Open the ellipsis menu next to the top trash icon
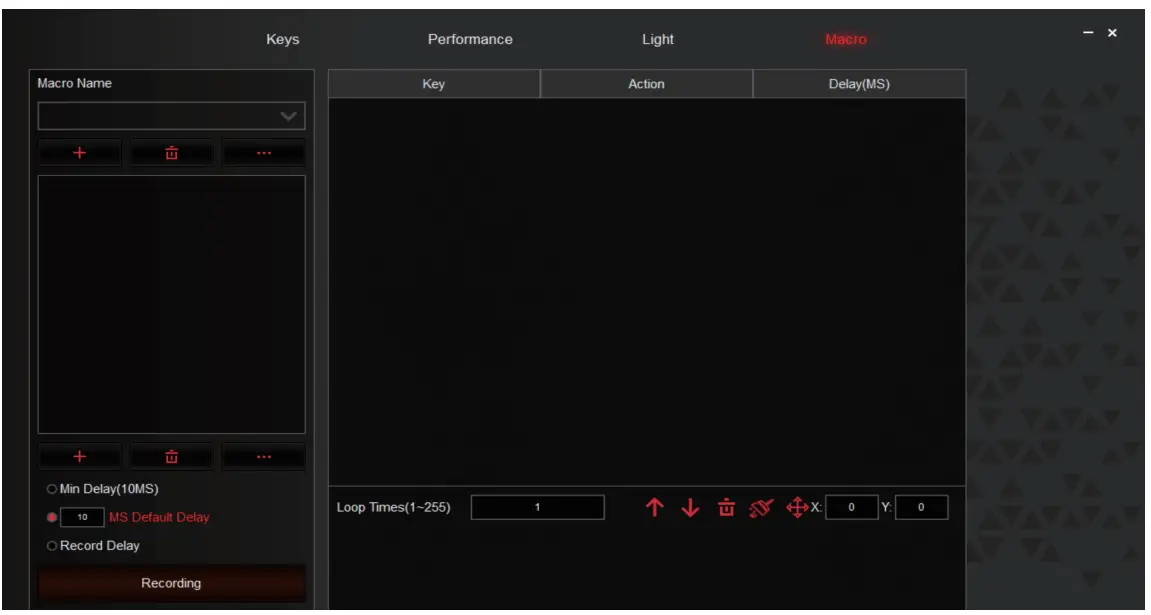 [x=262, y=151]
